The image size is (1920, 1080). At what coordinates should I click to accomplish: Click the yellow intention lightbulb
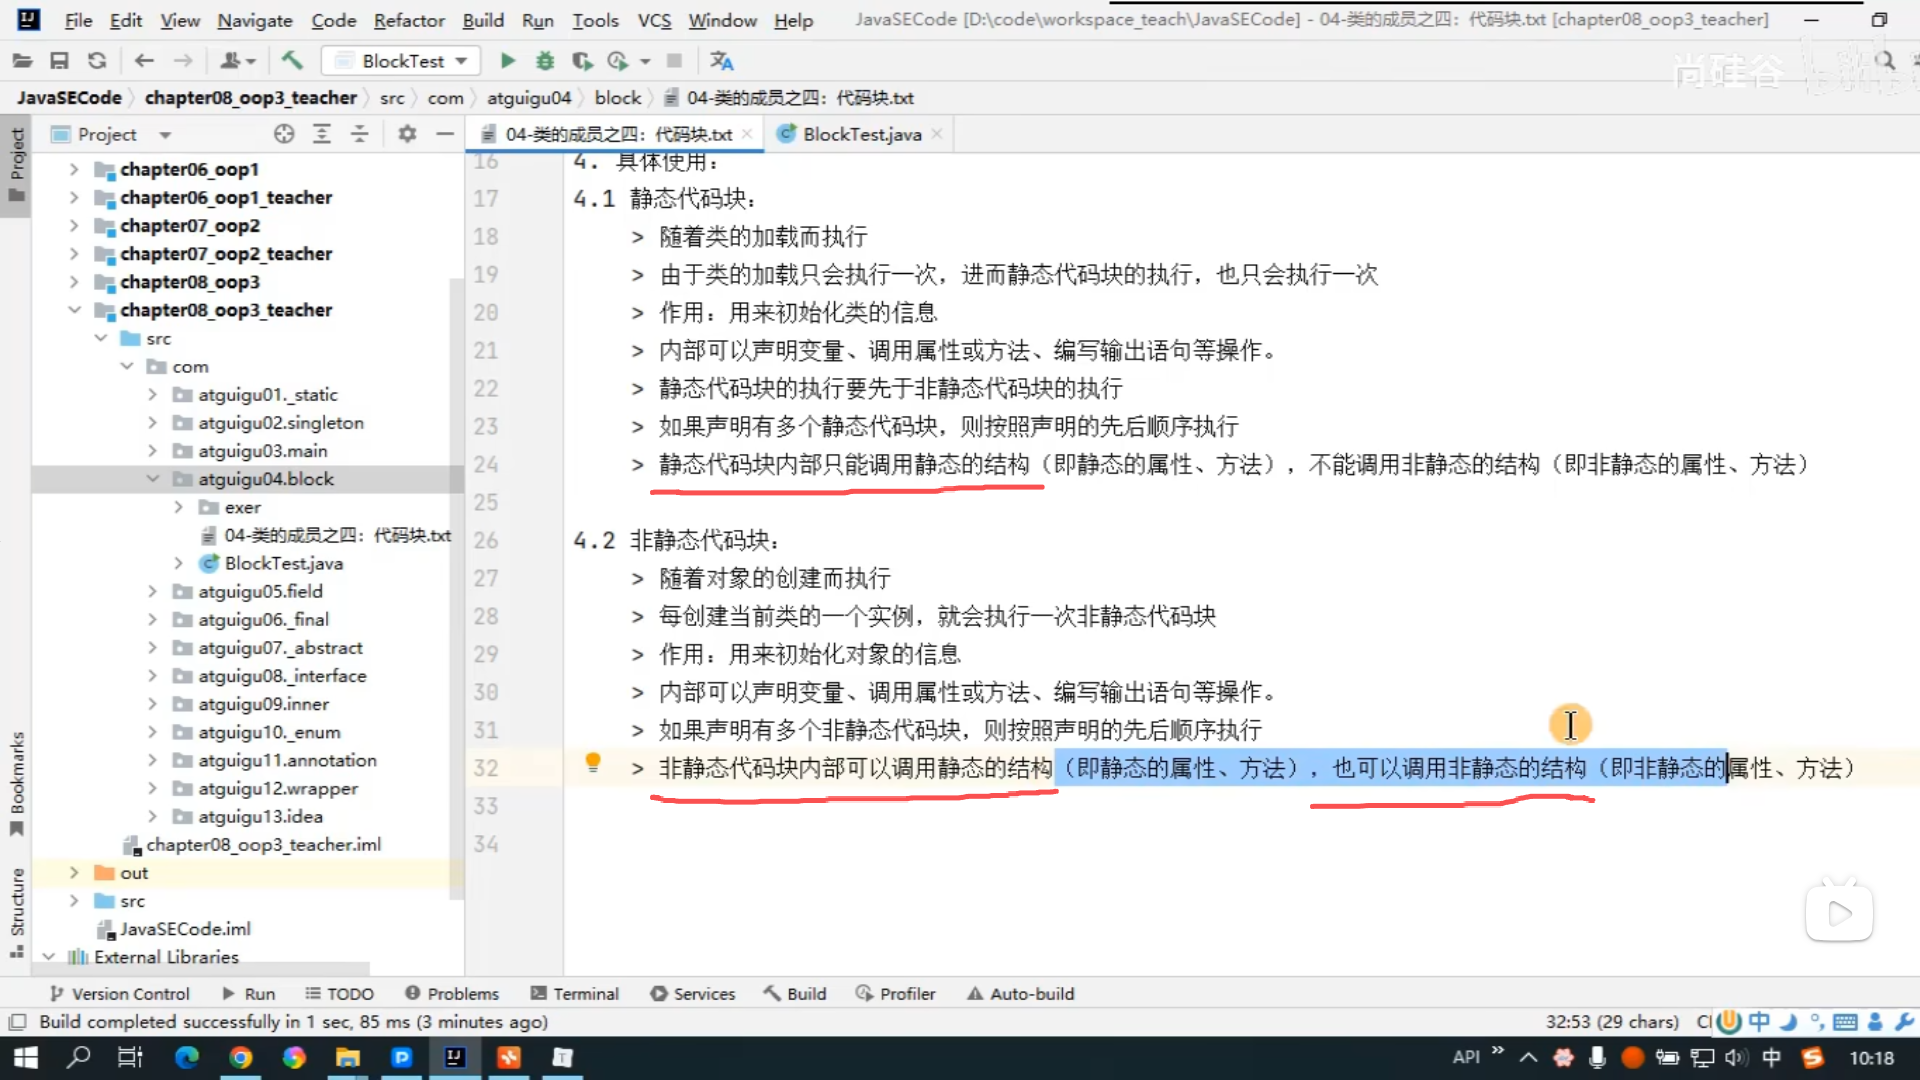pyautogui.click(x=593, y=764)
